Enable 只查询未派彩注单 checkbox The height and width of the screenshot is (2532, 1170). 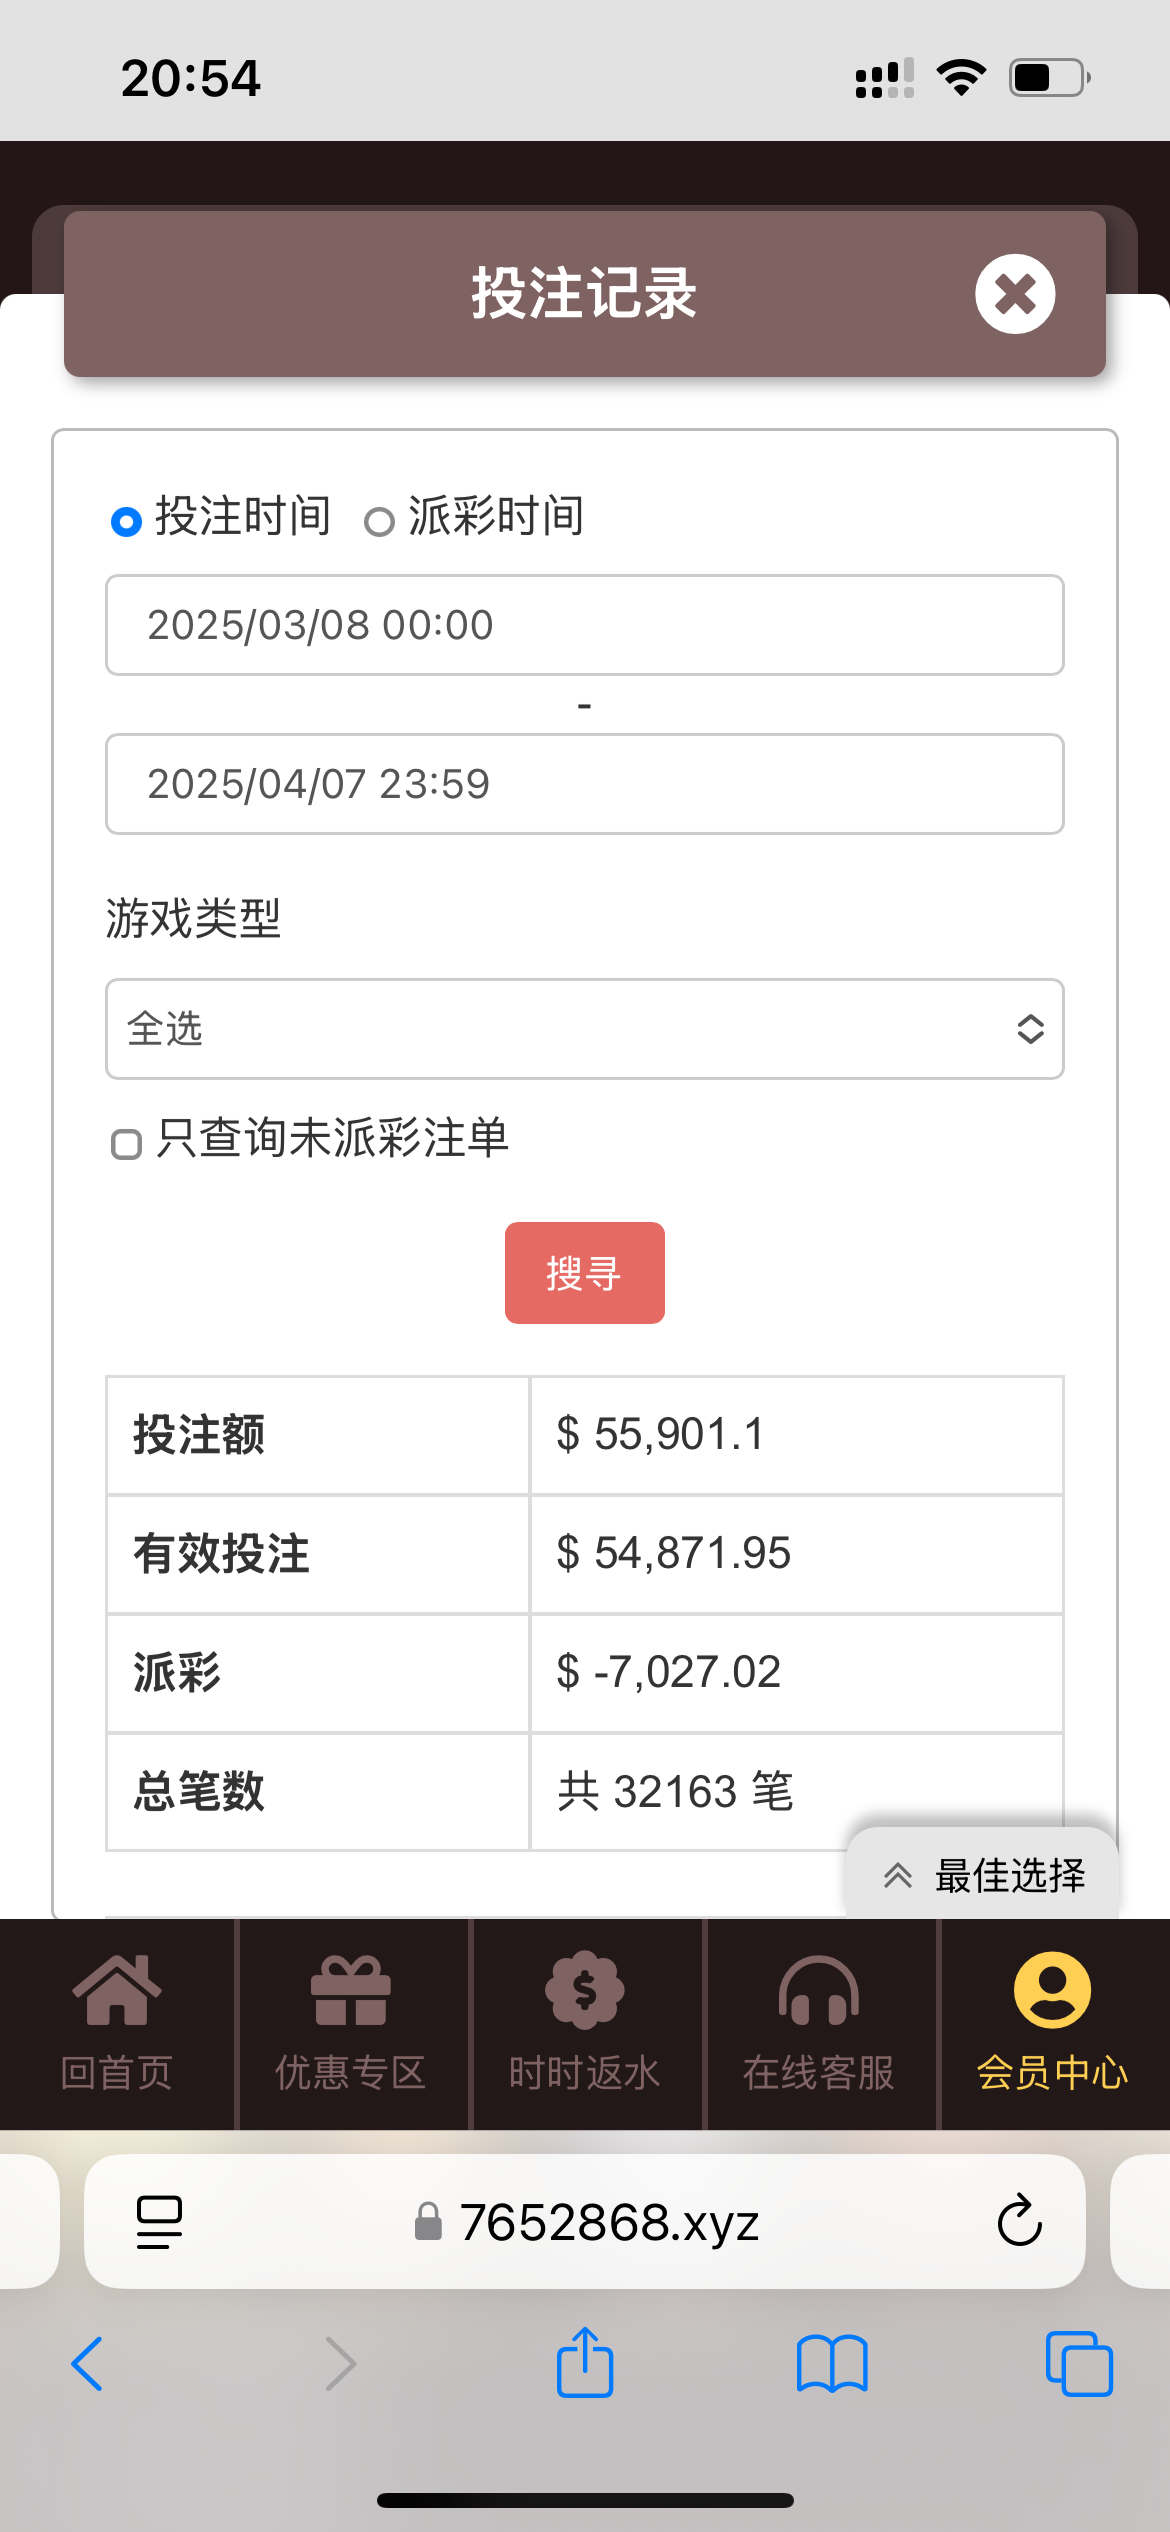tap(127, 1143)
